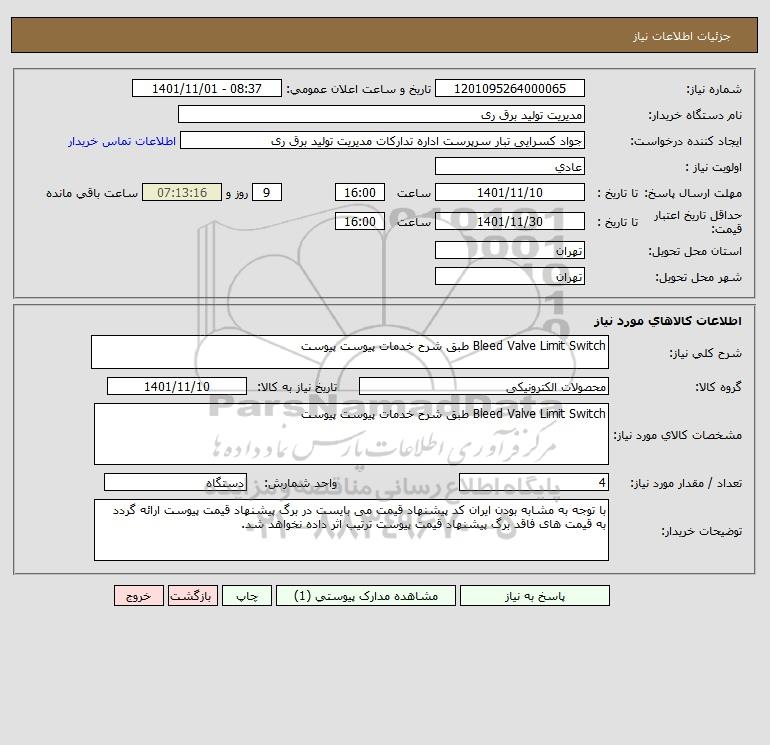Click the remaining time countdown 07:13:16

[x=182, y=193]
